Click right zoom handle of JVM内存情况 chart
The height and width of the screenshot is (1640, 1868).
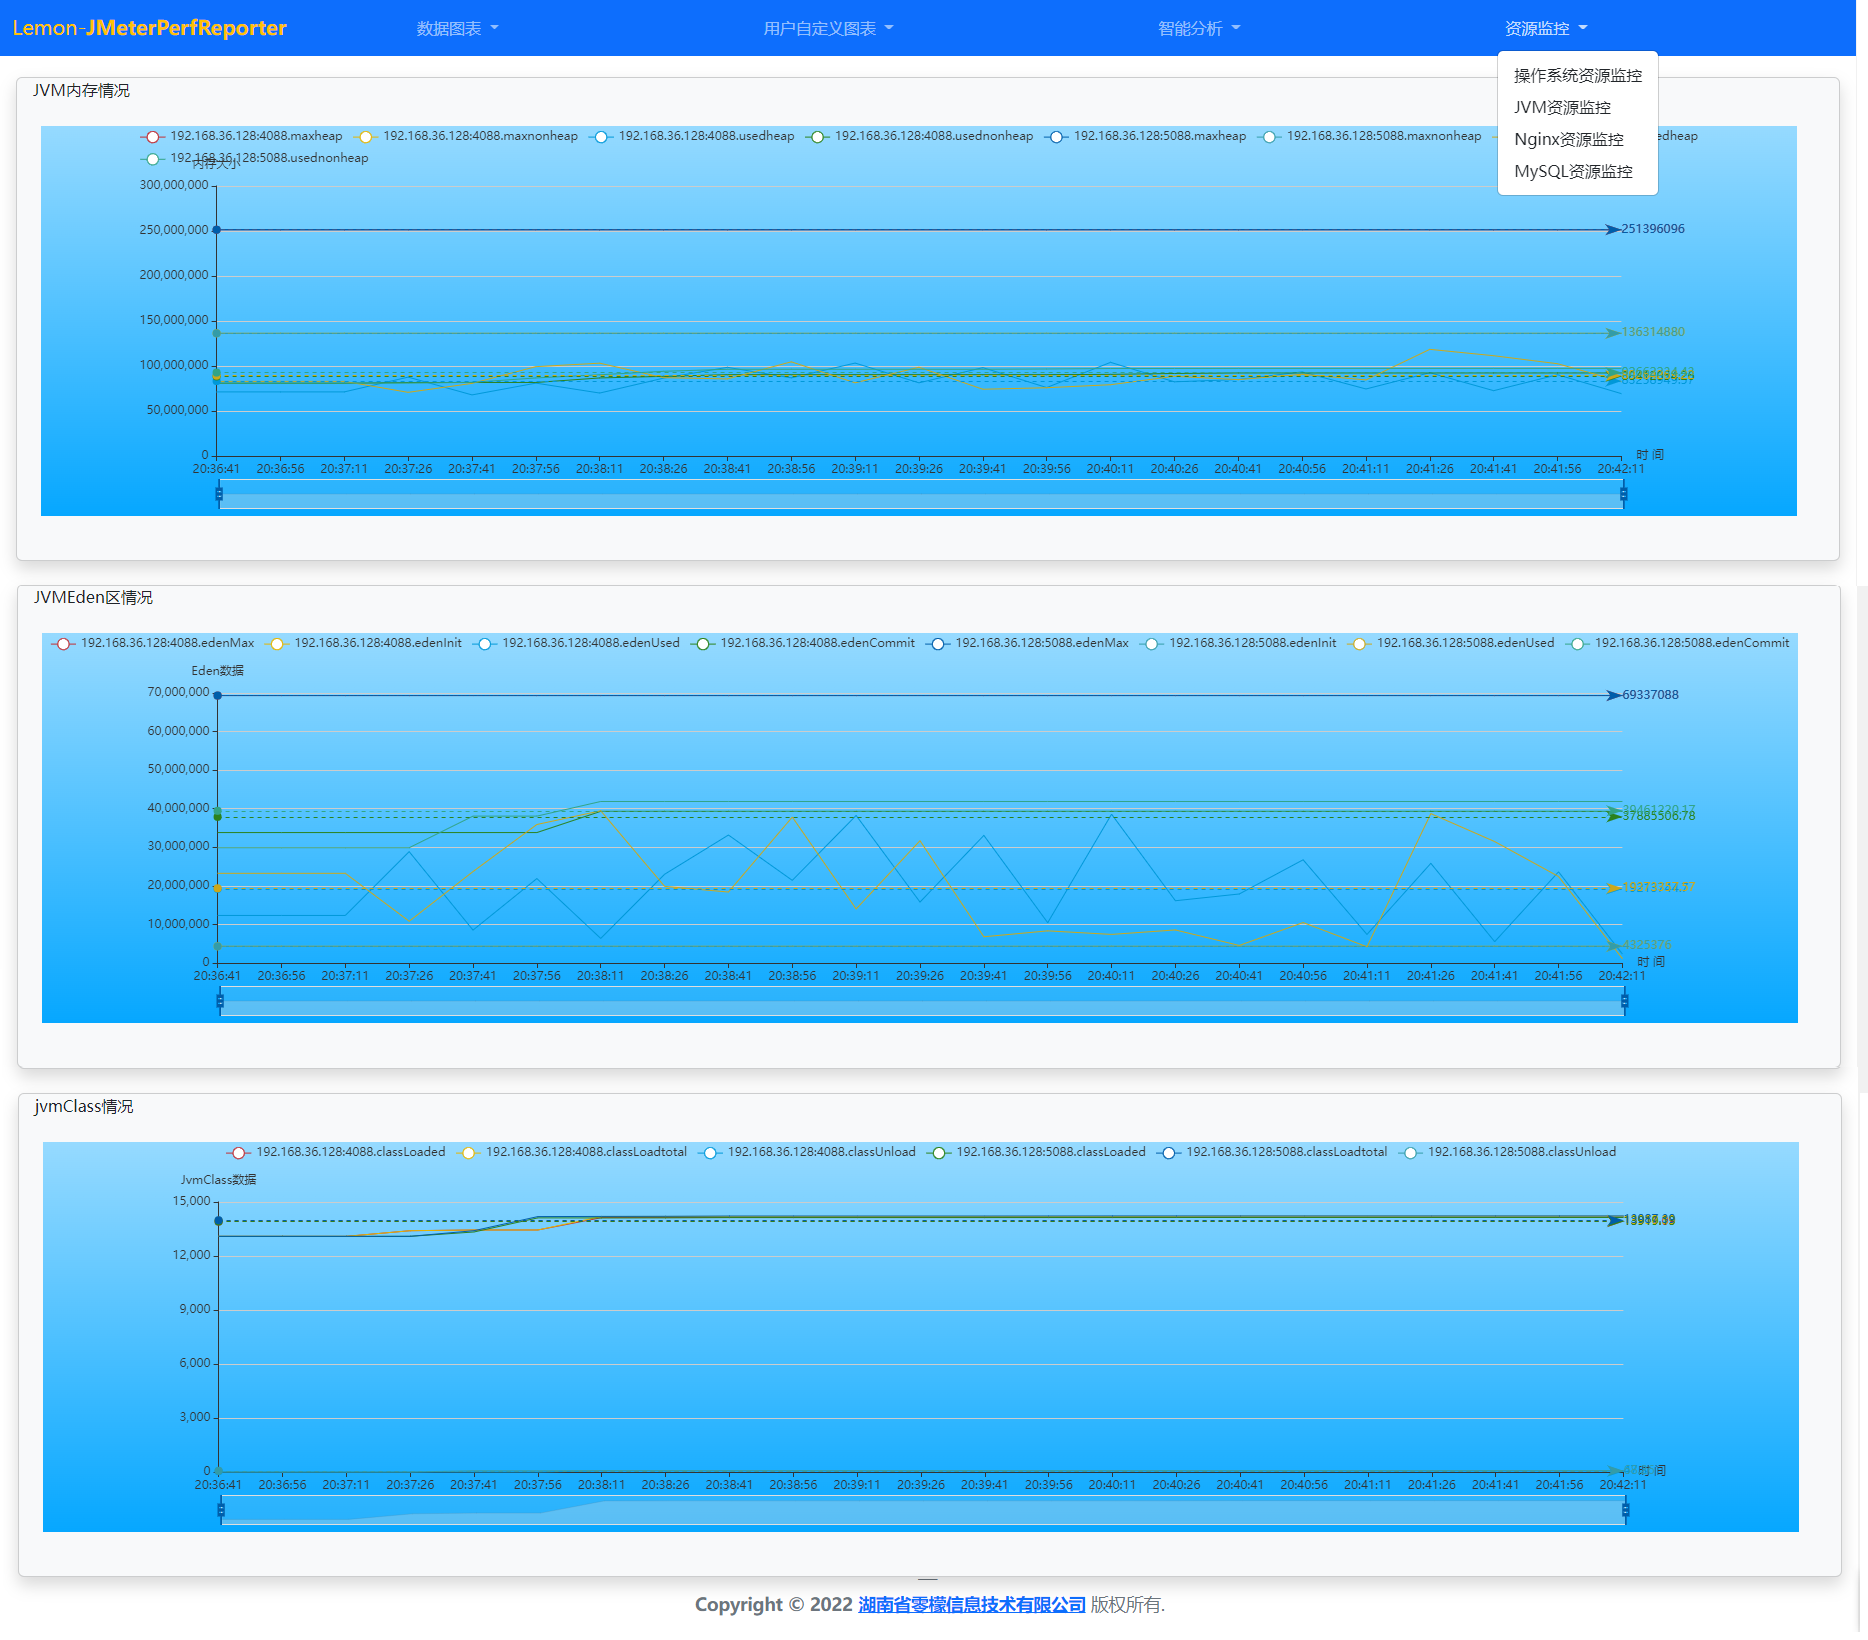pos(1623,494)
